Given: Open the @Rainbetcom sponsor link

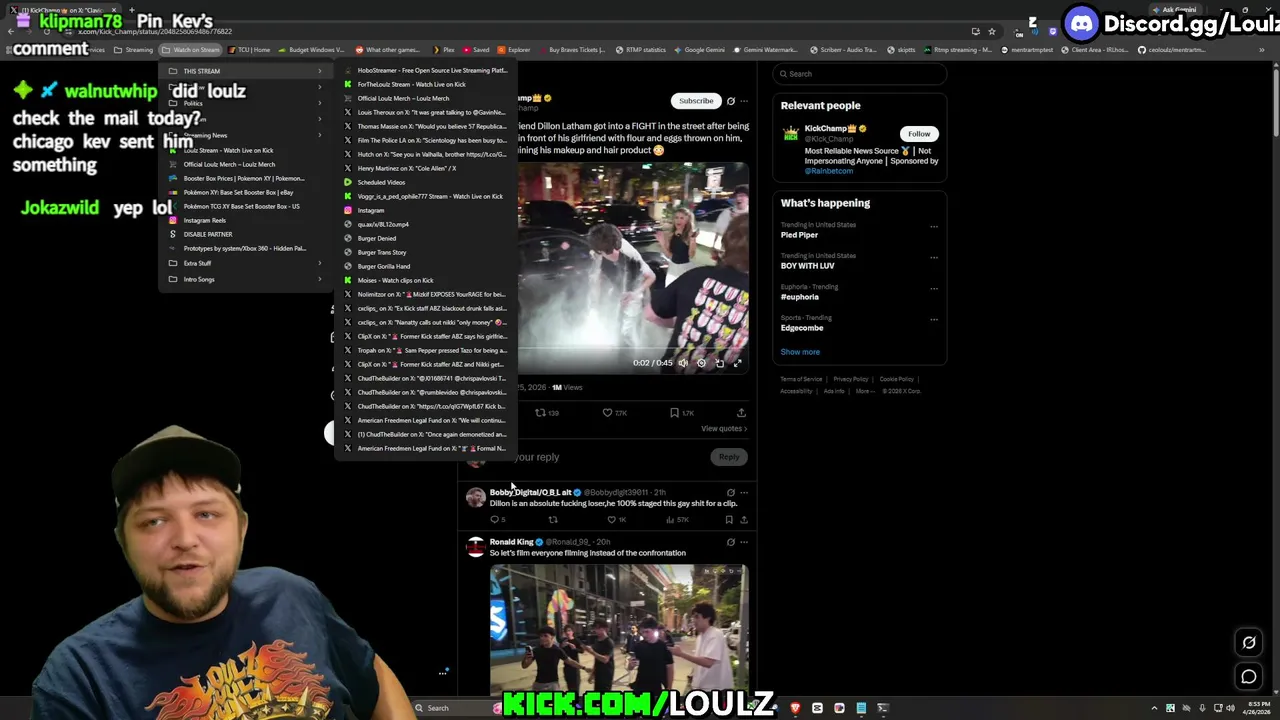Looking at the screenshot, I should coord(829,171).
